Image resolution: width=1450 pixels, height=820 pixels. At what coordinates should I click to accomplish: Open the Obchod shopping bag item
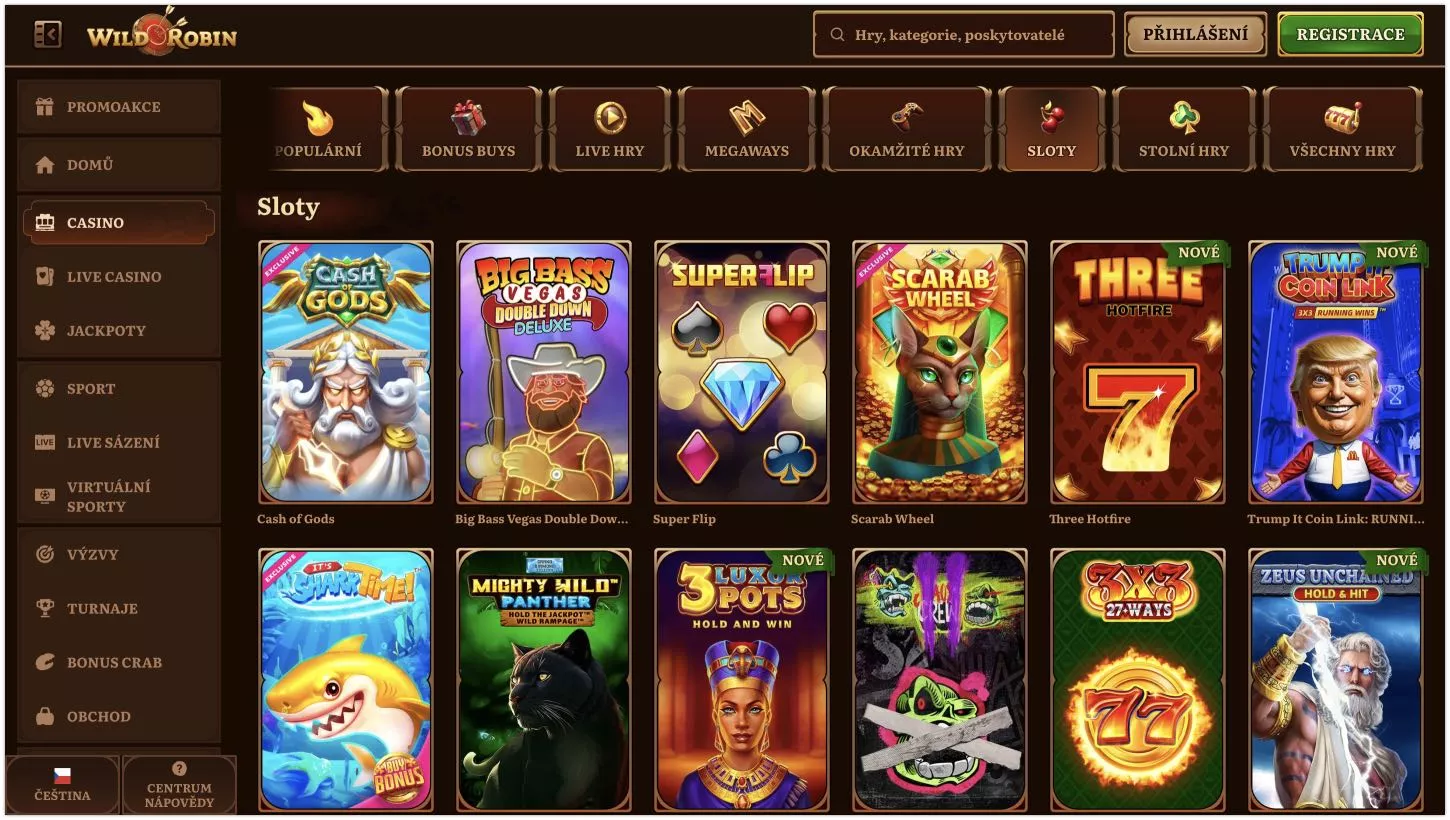(119, 716)
